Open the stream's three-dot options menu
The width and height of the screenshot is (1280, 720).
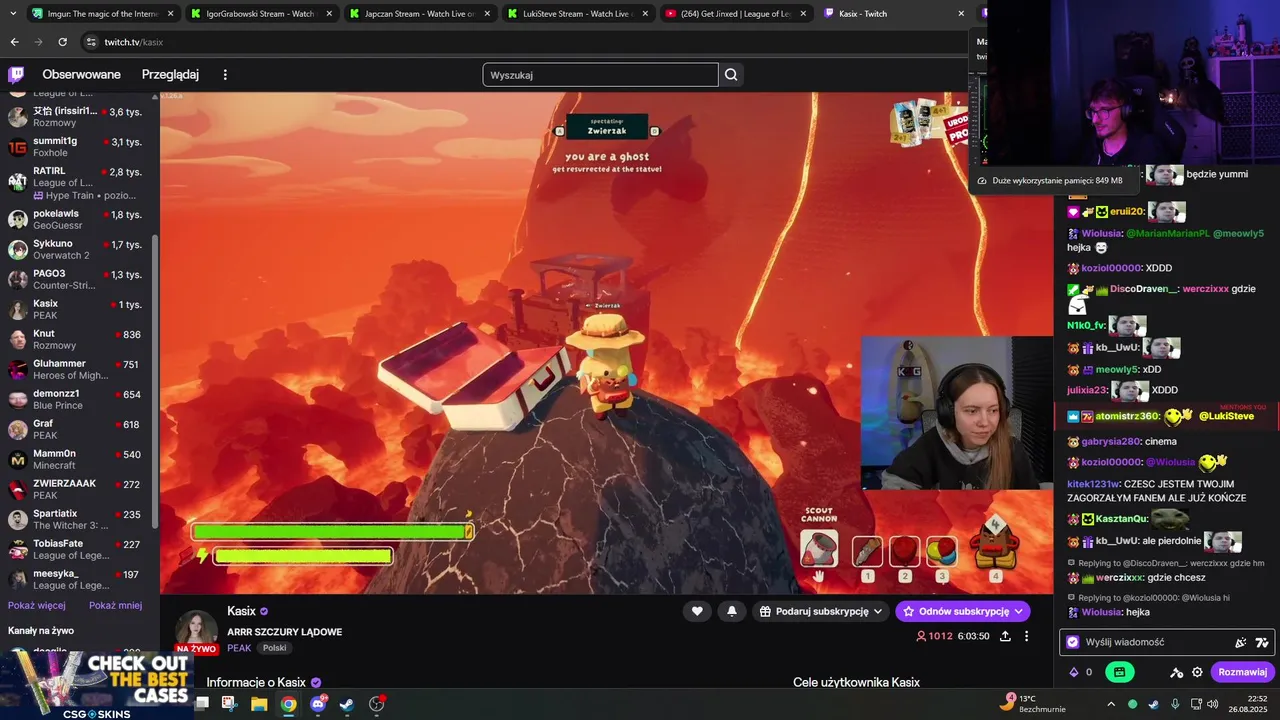pyautogui.click(x=1026, y=636)
